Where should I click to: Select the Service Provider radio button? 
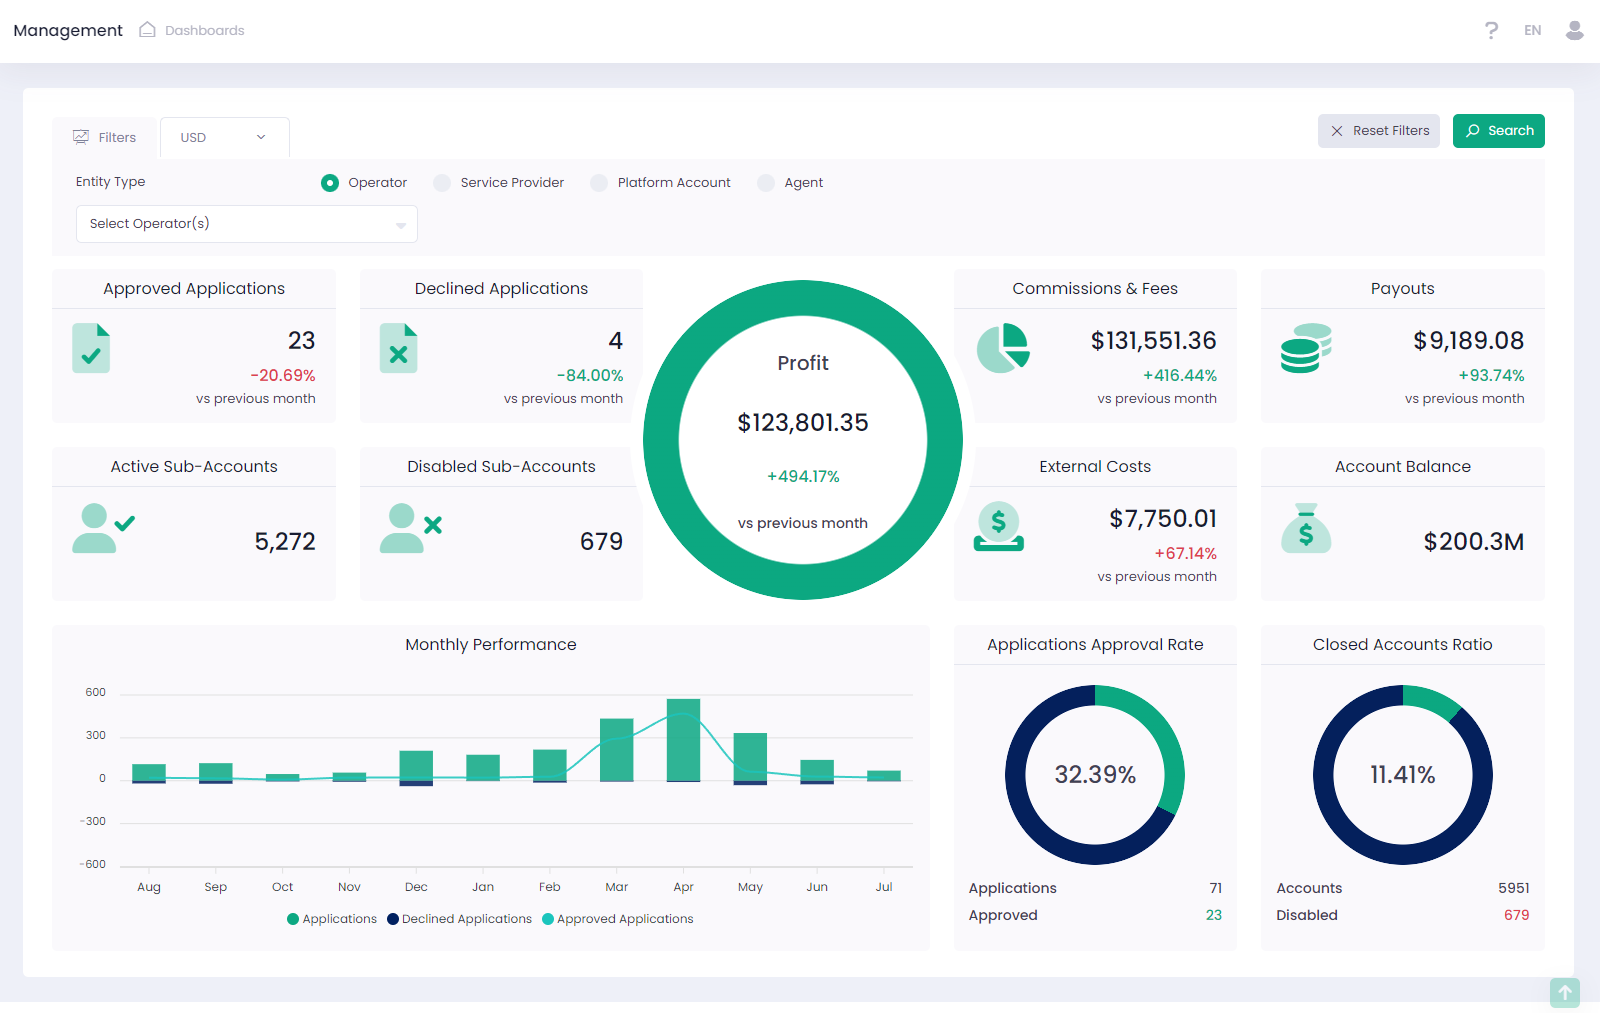point(442,183)
